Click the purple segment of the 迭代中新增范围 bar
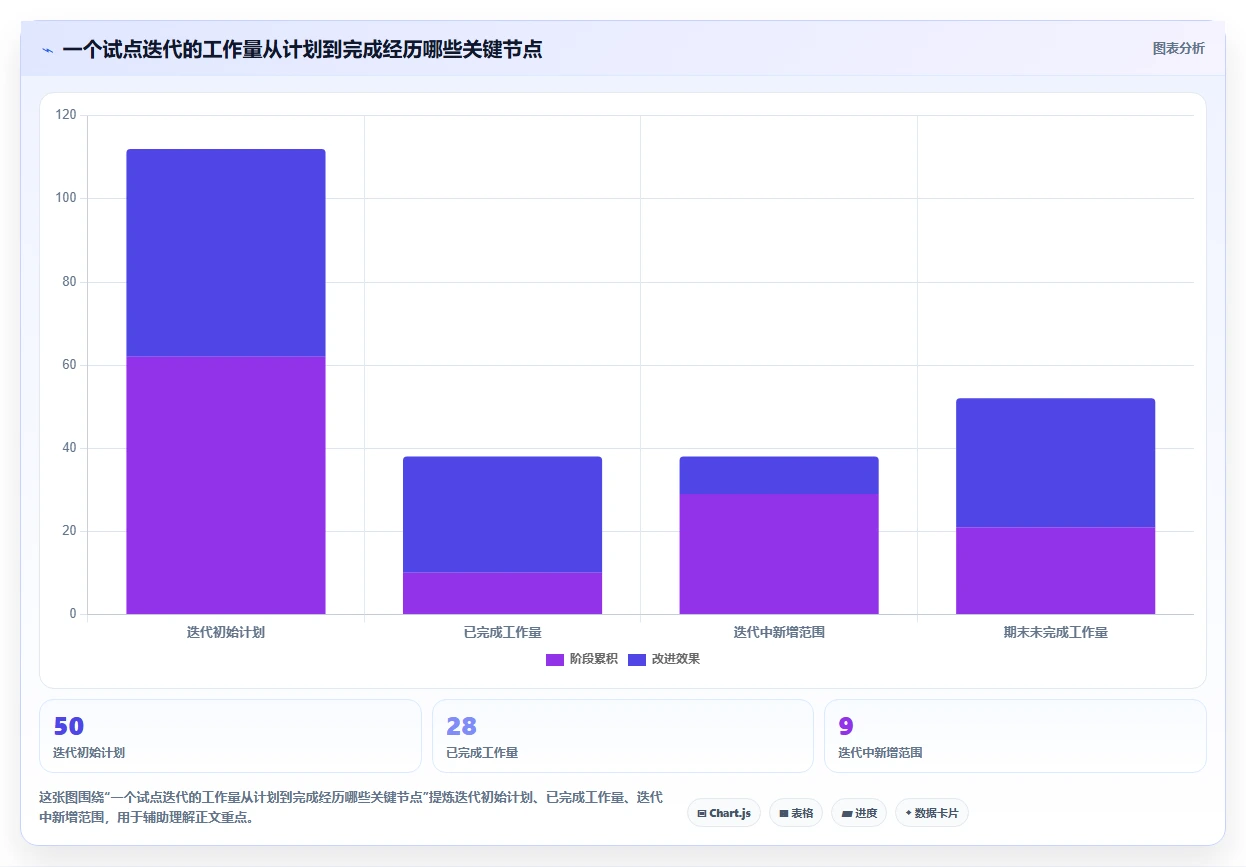Screen dimensions: 1246x867 779,554
